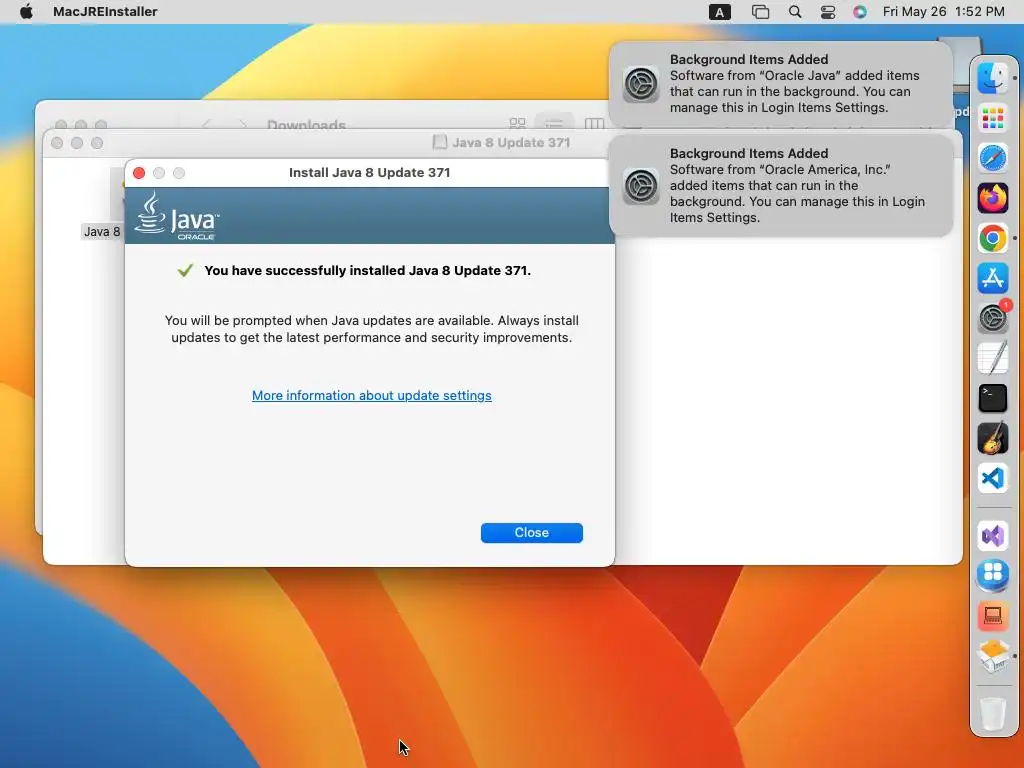1024x768 pixels.
Task: Open the Oracle America, Inc. notification
Action: tap(780, 185)
